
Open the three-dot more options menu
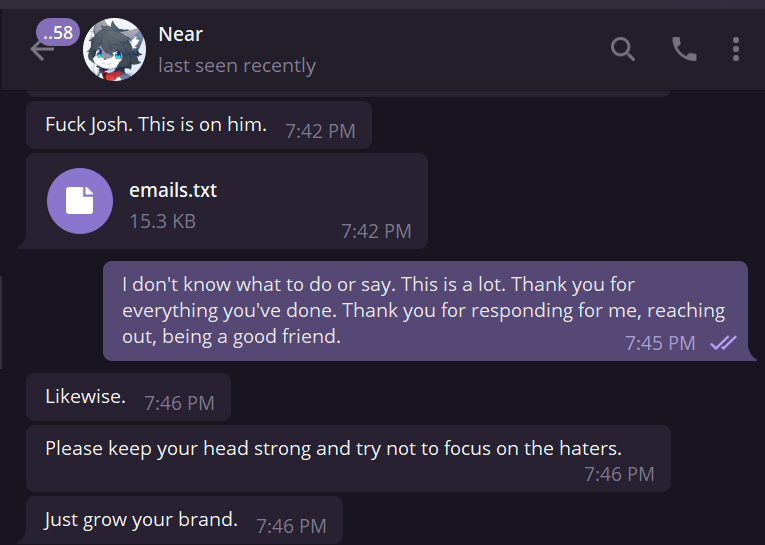pos(736,49)
